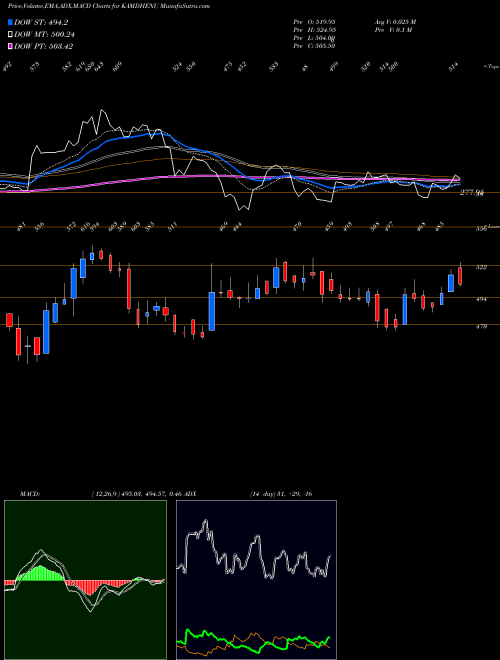This screenshot has width=500, height=660.
Task: Click the 494 price axis label
Action: pyautogui.click(x=481, y=299)
